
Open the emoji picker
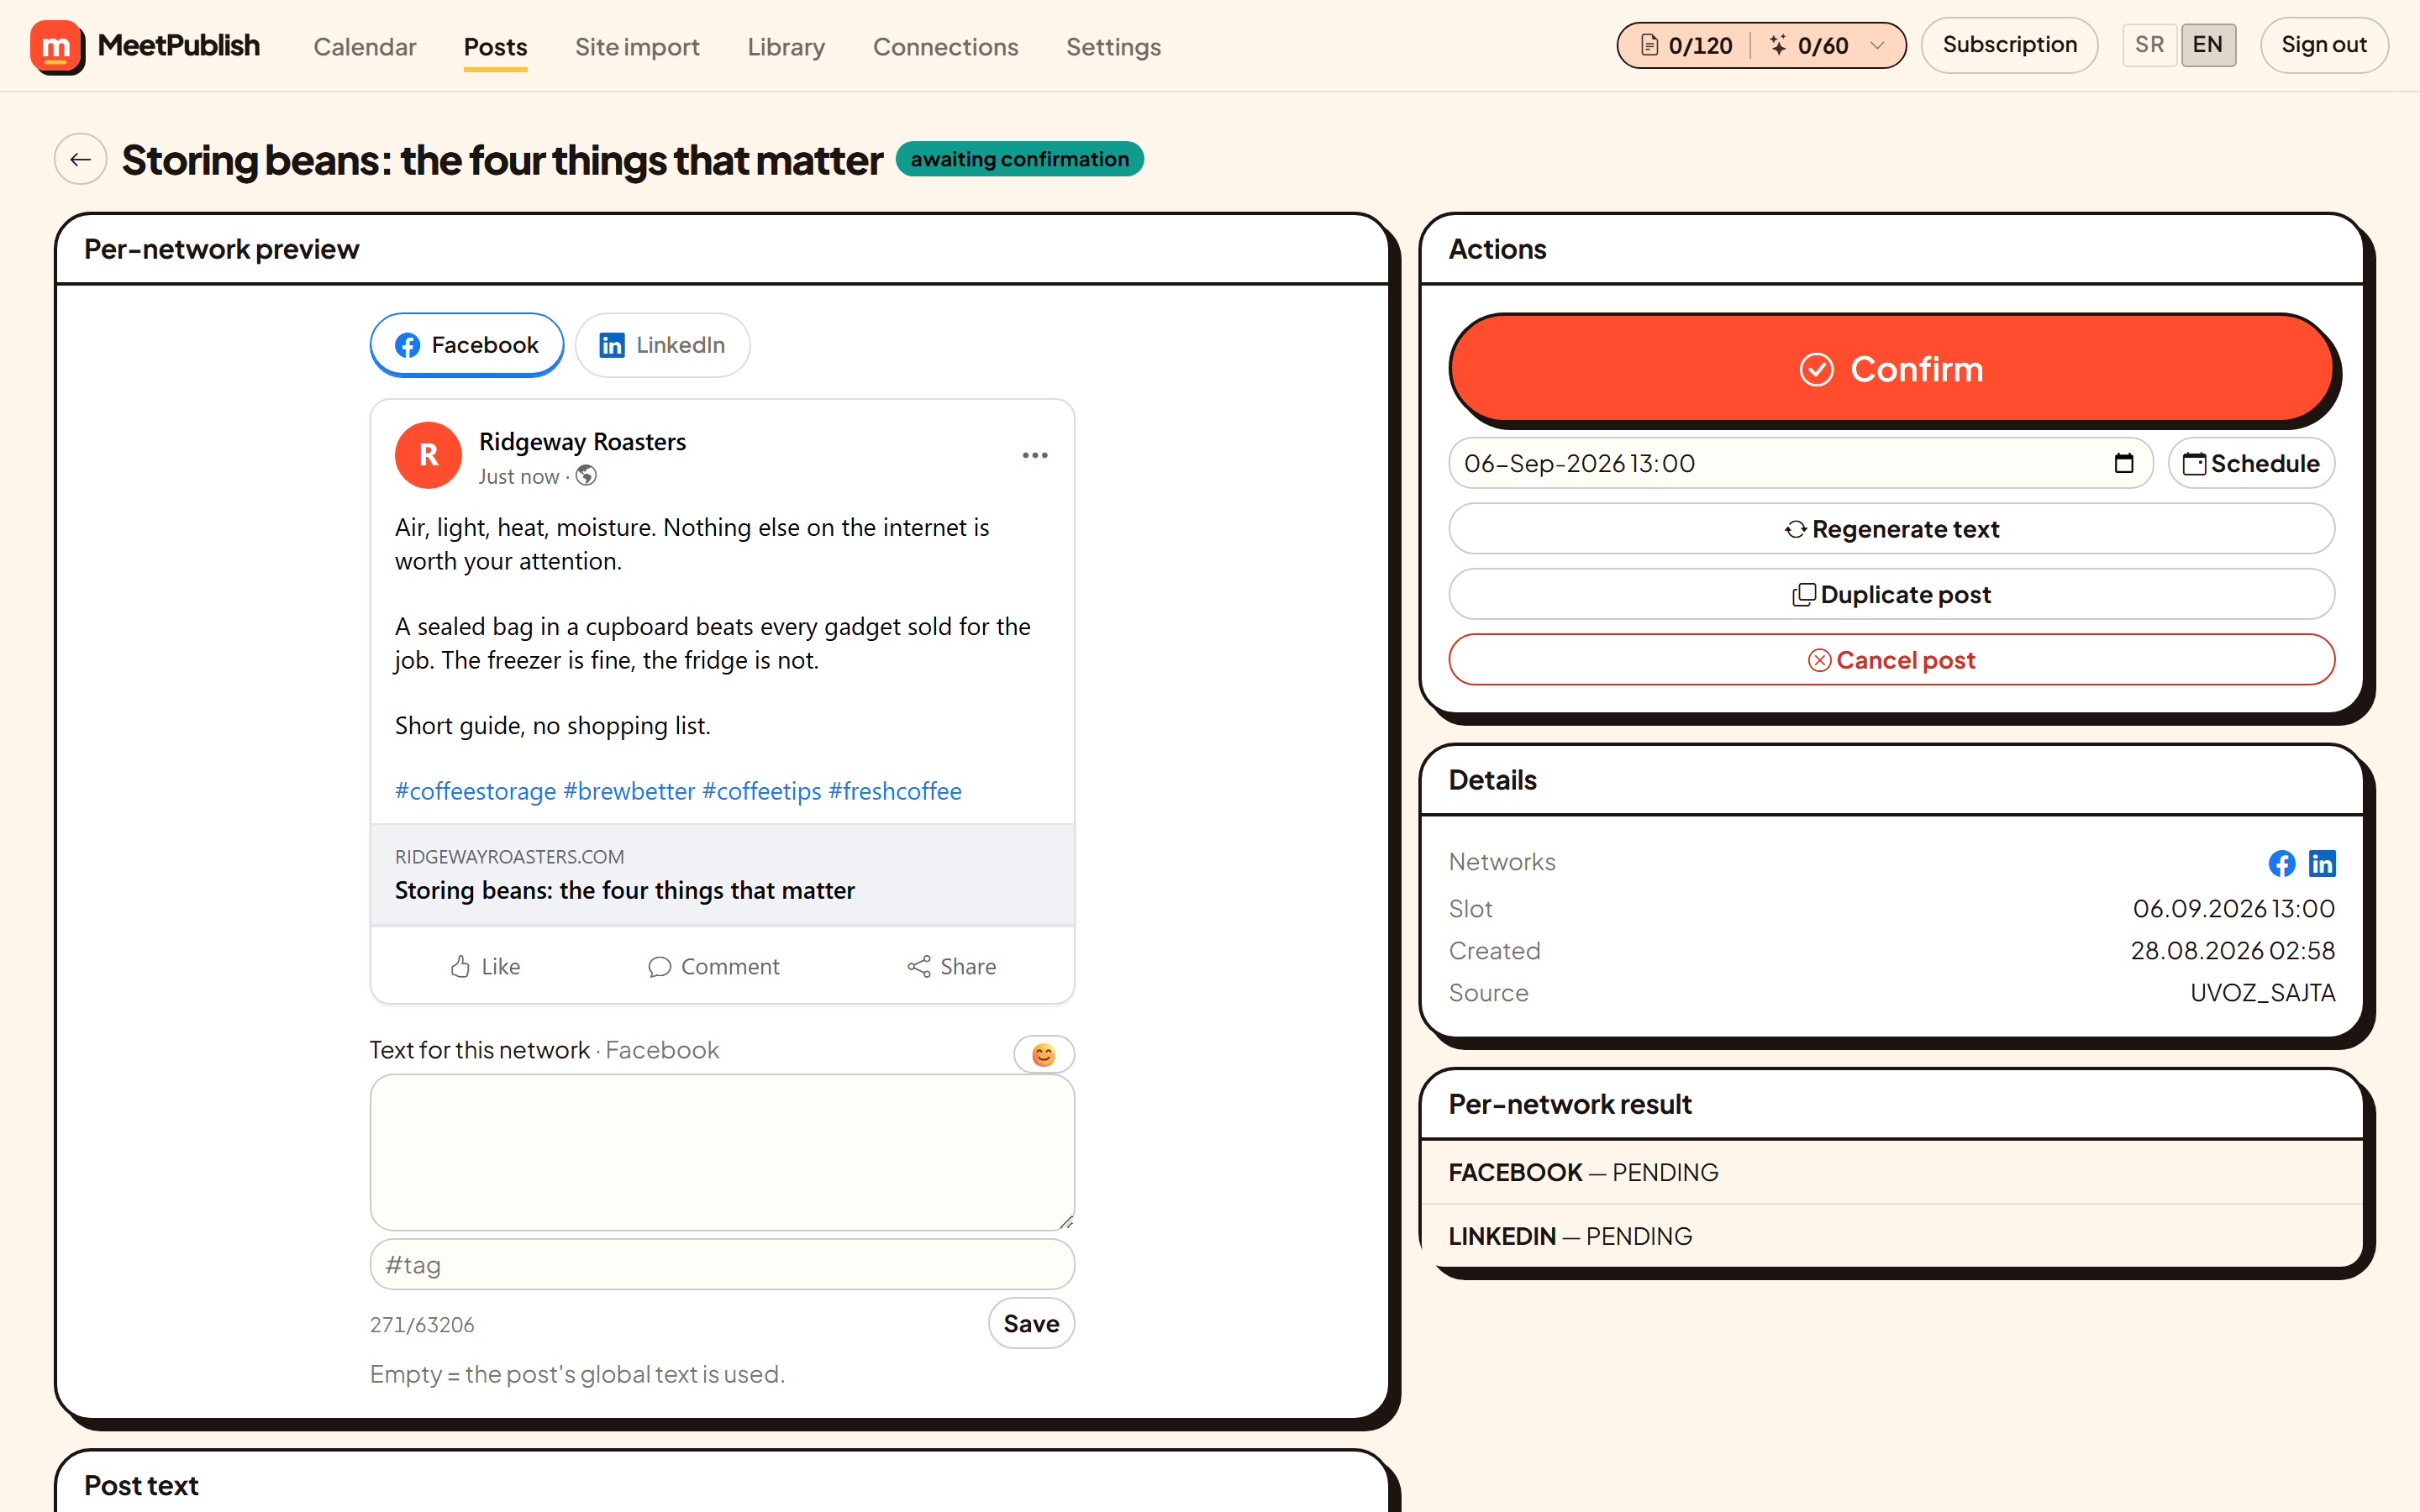coord(1043,1054)
